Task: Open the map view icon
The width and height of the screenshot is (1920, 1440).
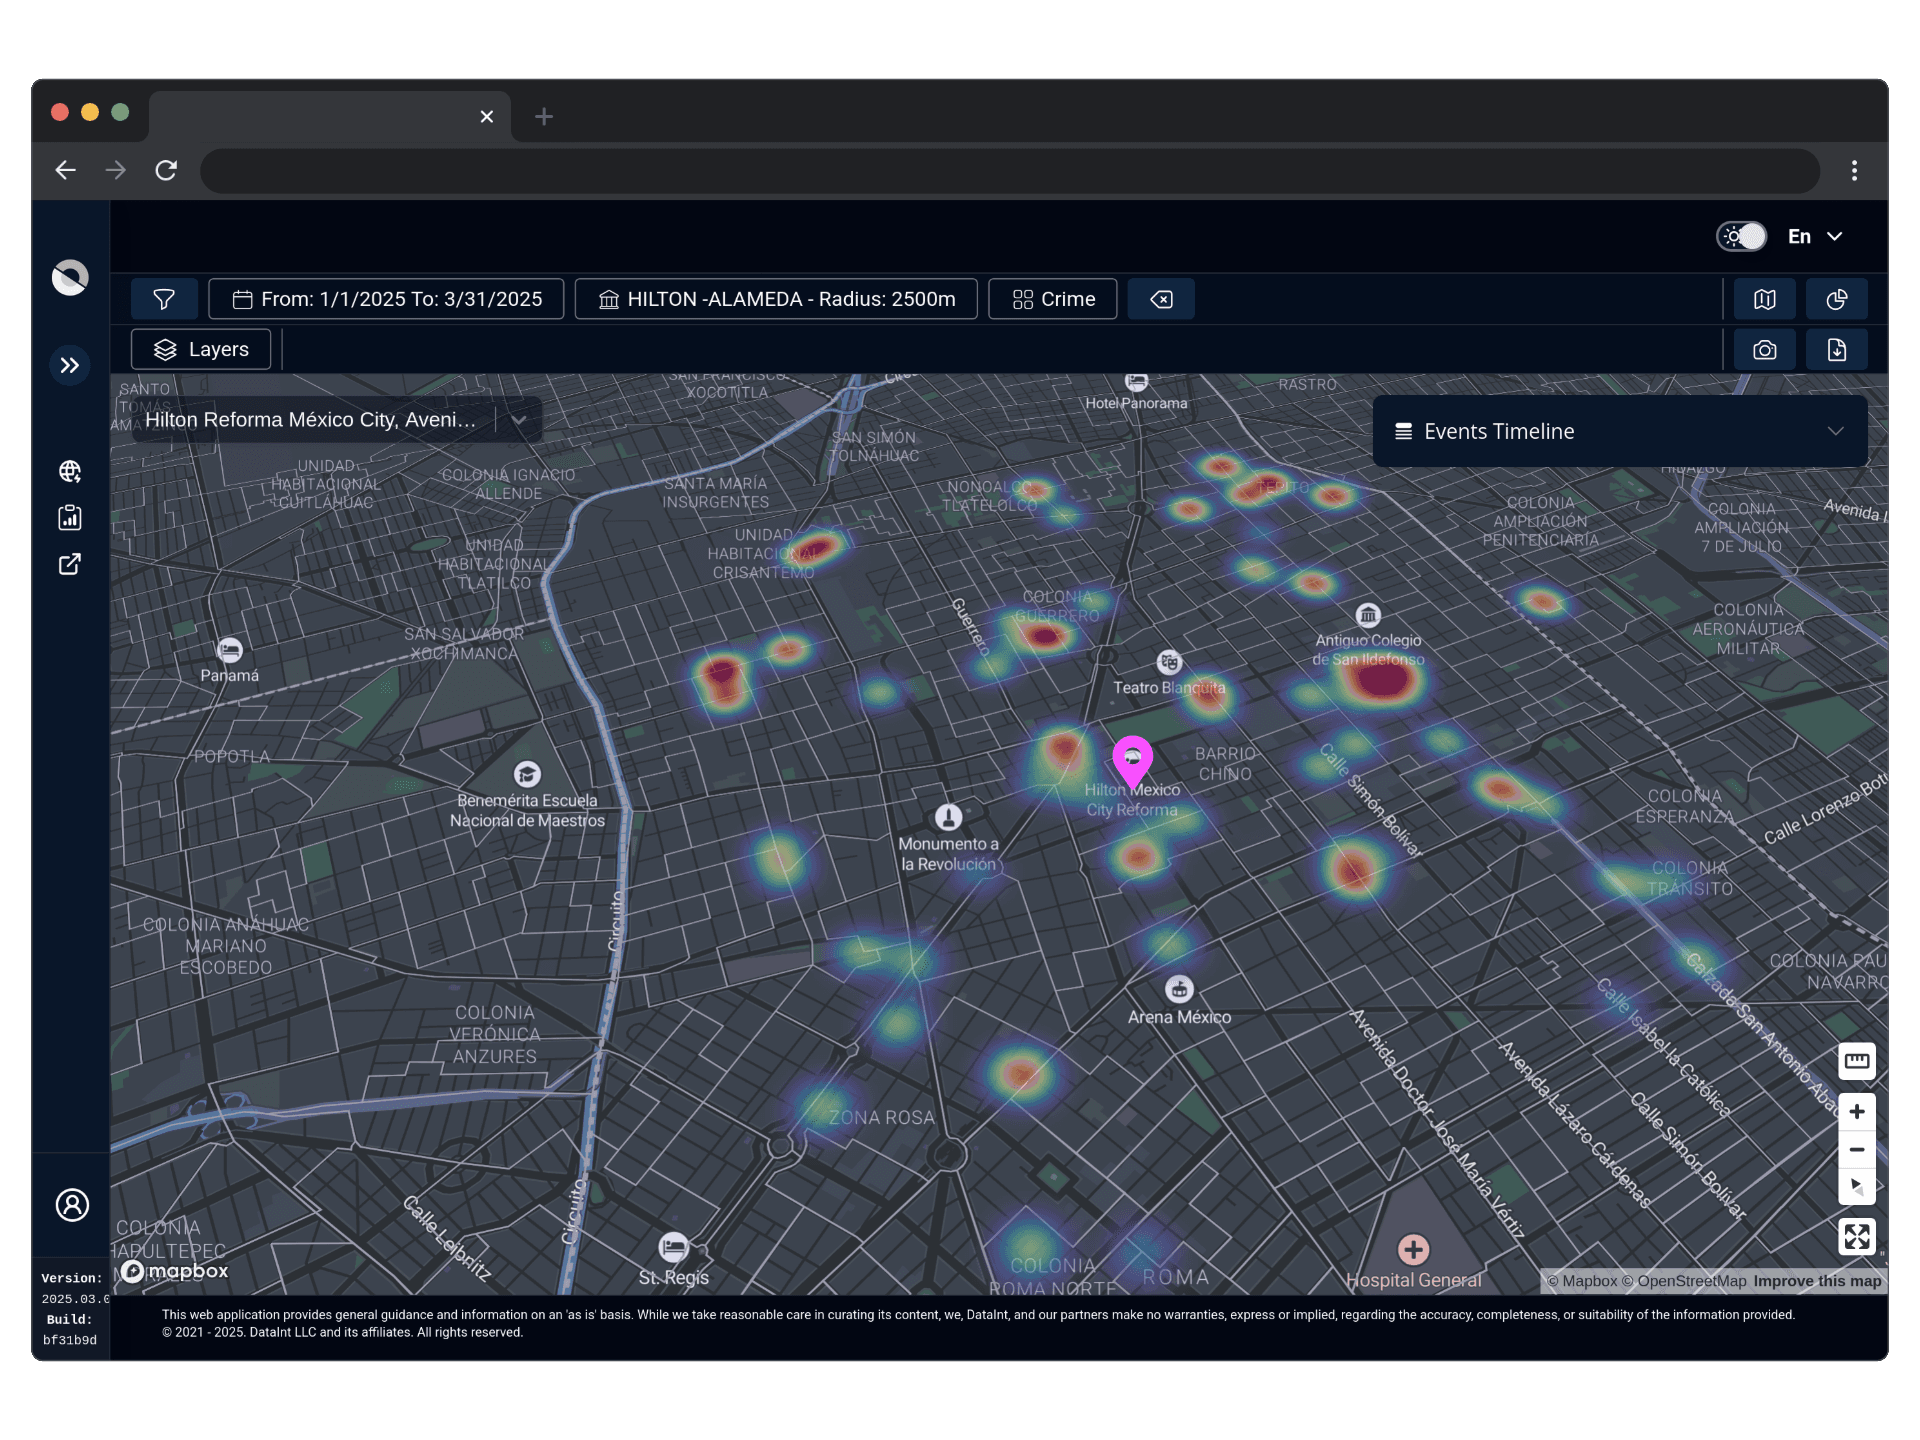Action: pos(1765,299)
